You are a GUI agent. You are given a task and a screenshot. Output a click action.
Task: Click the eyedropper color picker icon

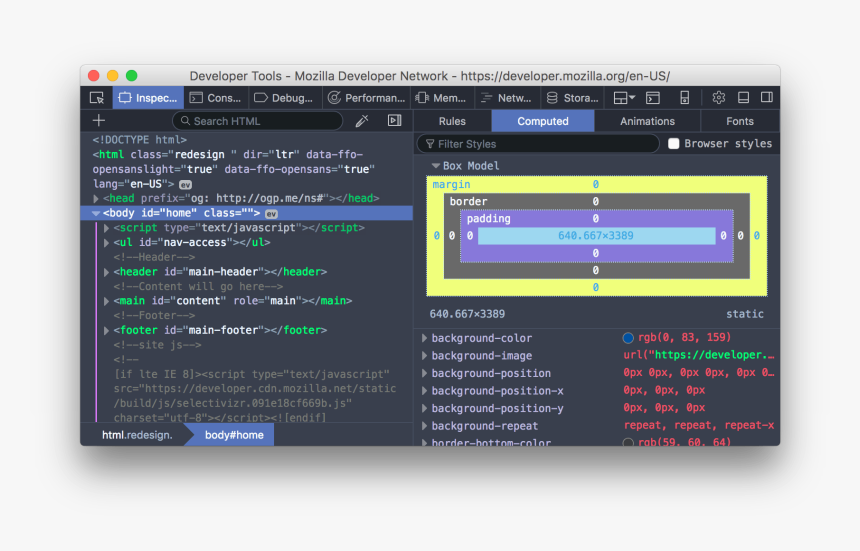coord(362,121)
